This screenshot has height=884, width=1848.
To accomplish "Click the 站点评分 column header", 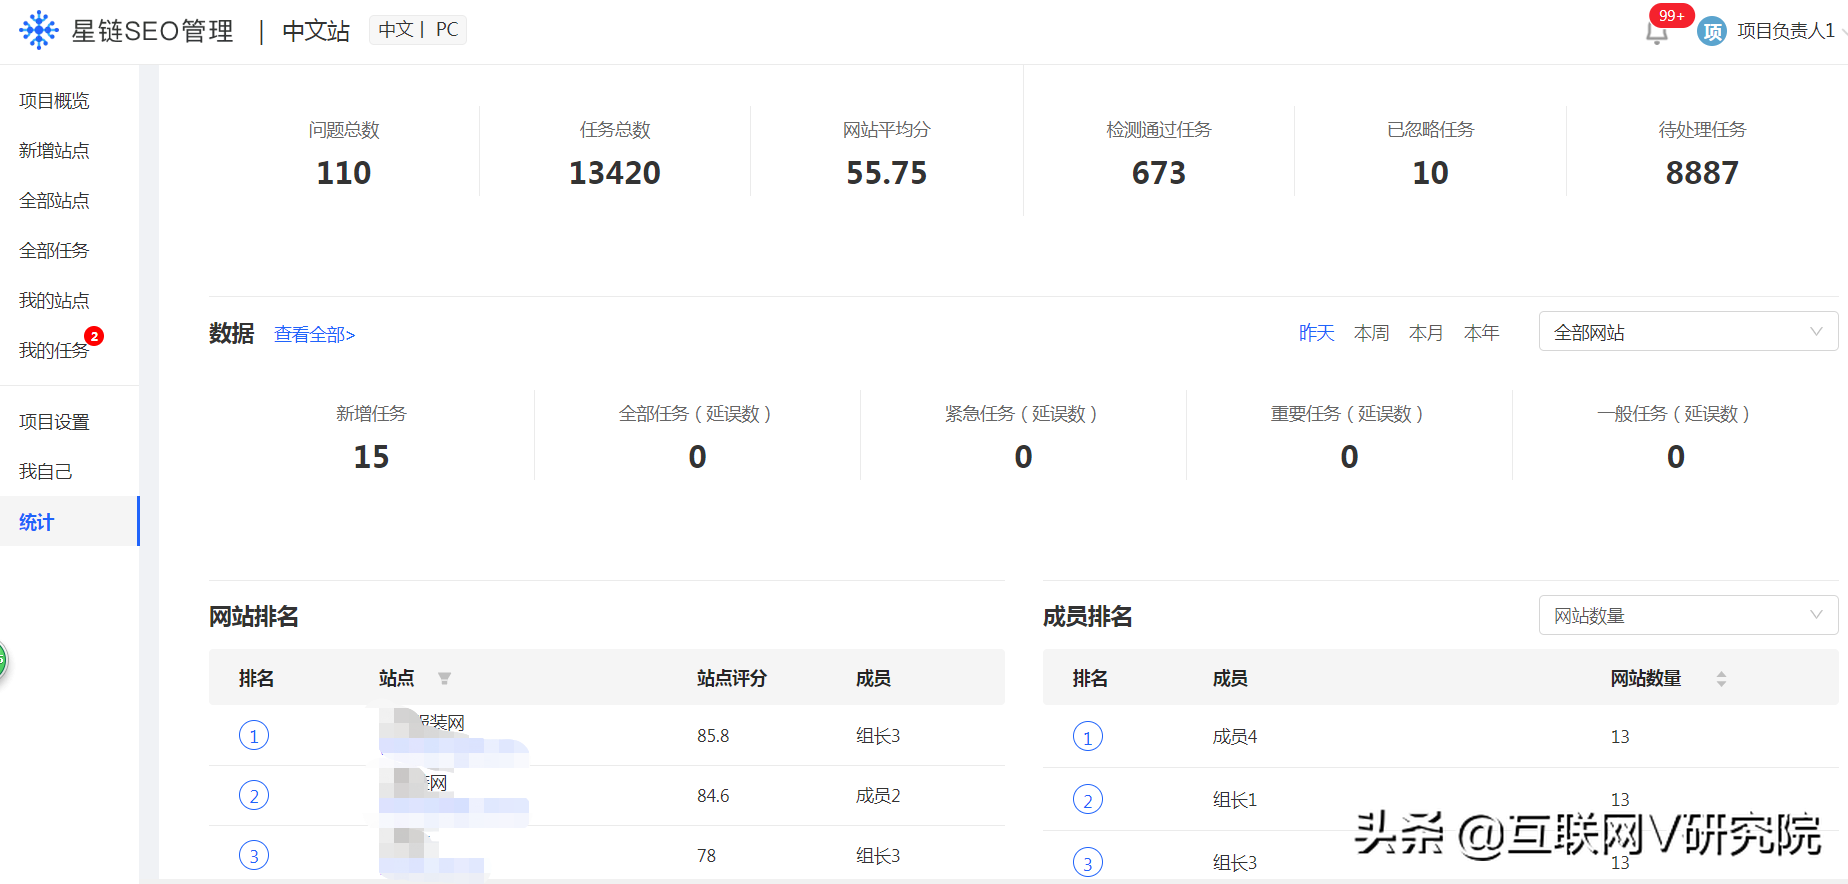I will (732, 679).
